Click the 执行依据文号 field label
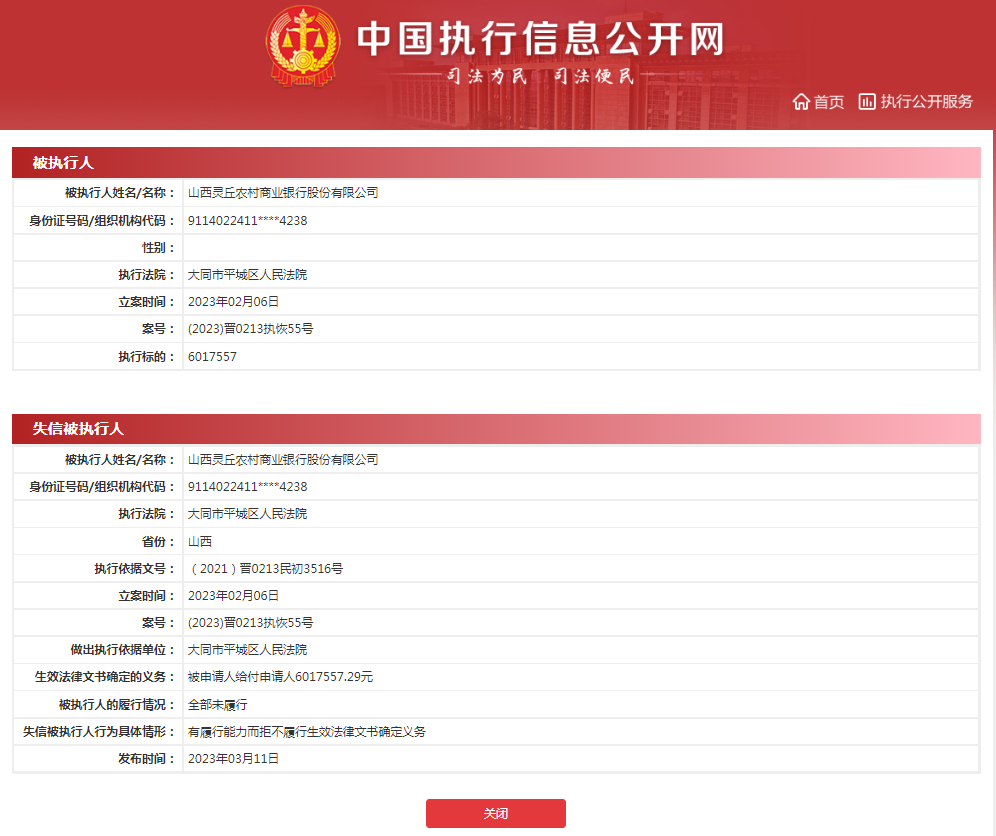996x836 pixels. click(x=135, y=569)
